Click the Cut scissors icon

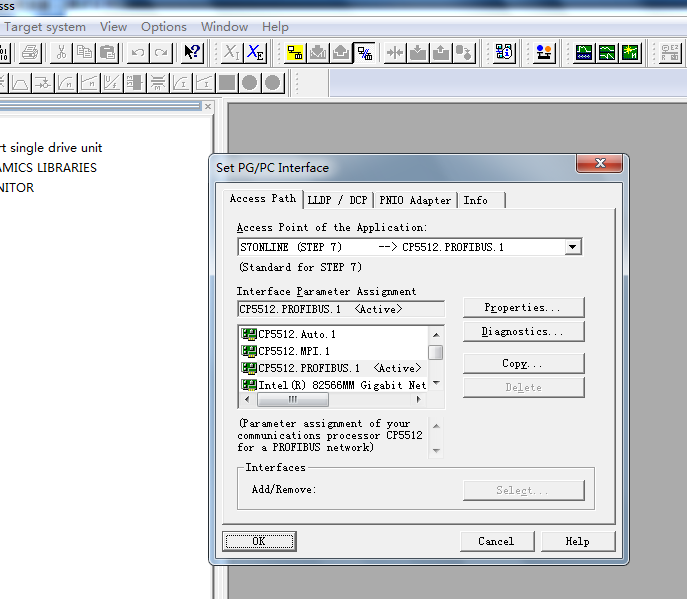pos(61,53)
